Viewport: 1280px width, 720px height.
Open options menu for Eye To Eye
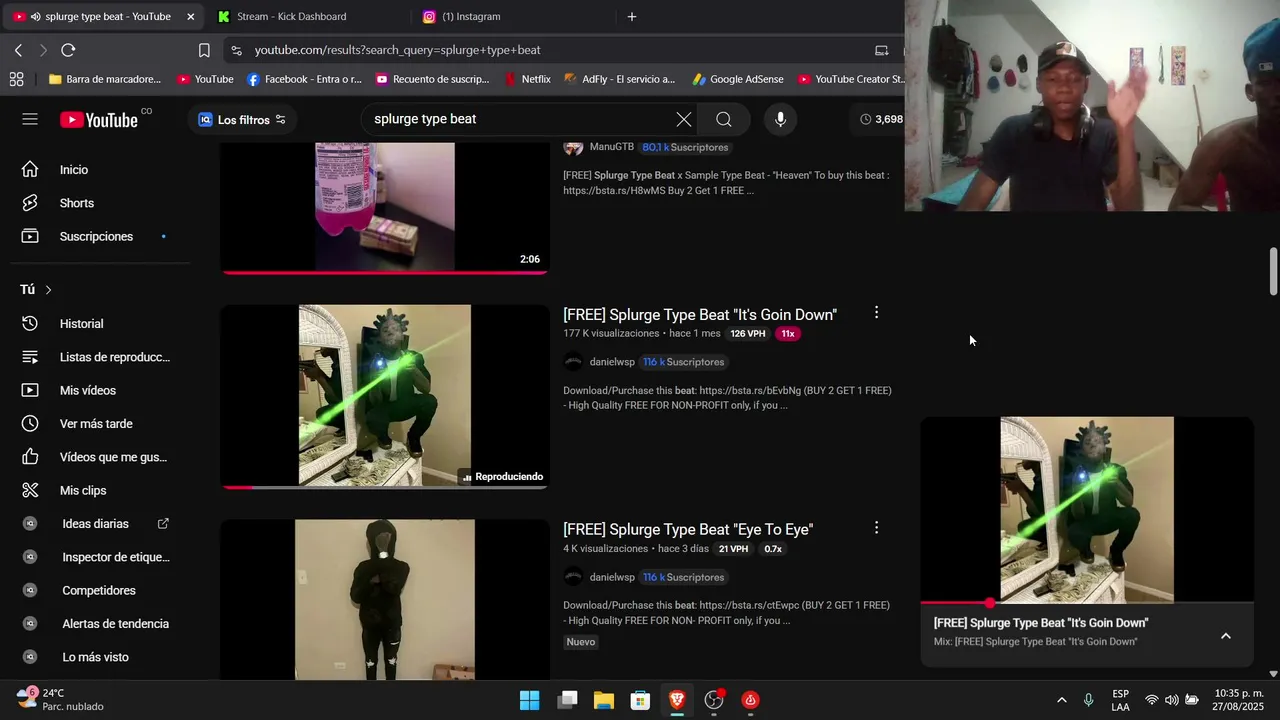click(x=876, y=528)
